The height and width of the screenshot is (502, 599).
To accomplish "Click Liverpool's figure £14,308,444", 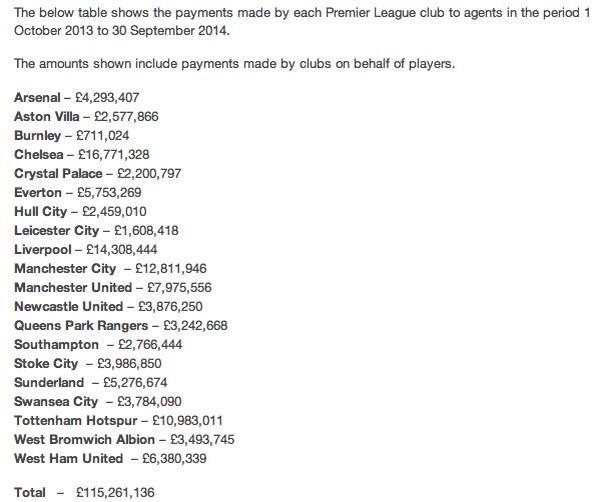I will click(x=121, y=249).
